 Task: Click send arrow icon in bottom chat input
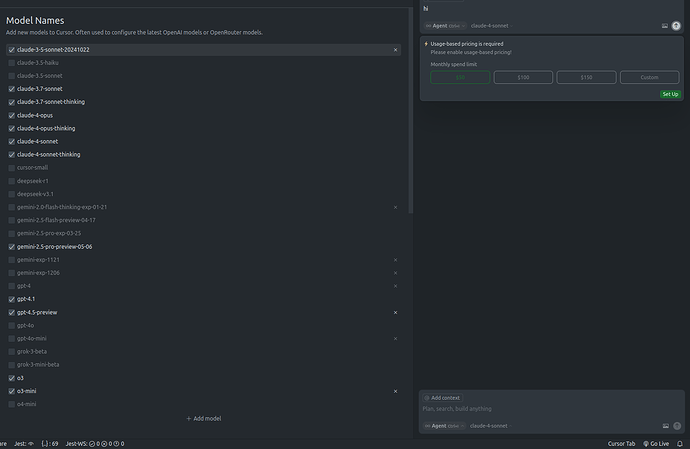click(x=677, y=426)
